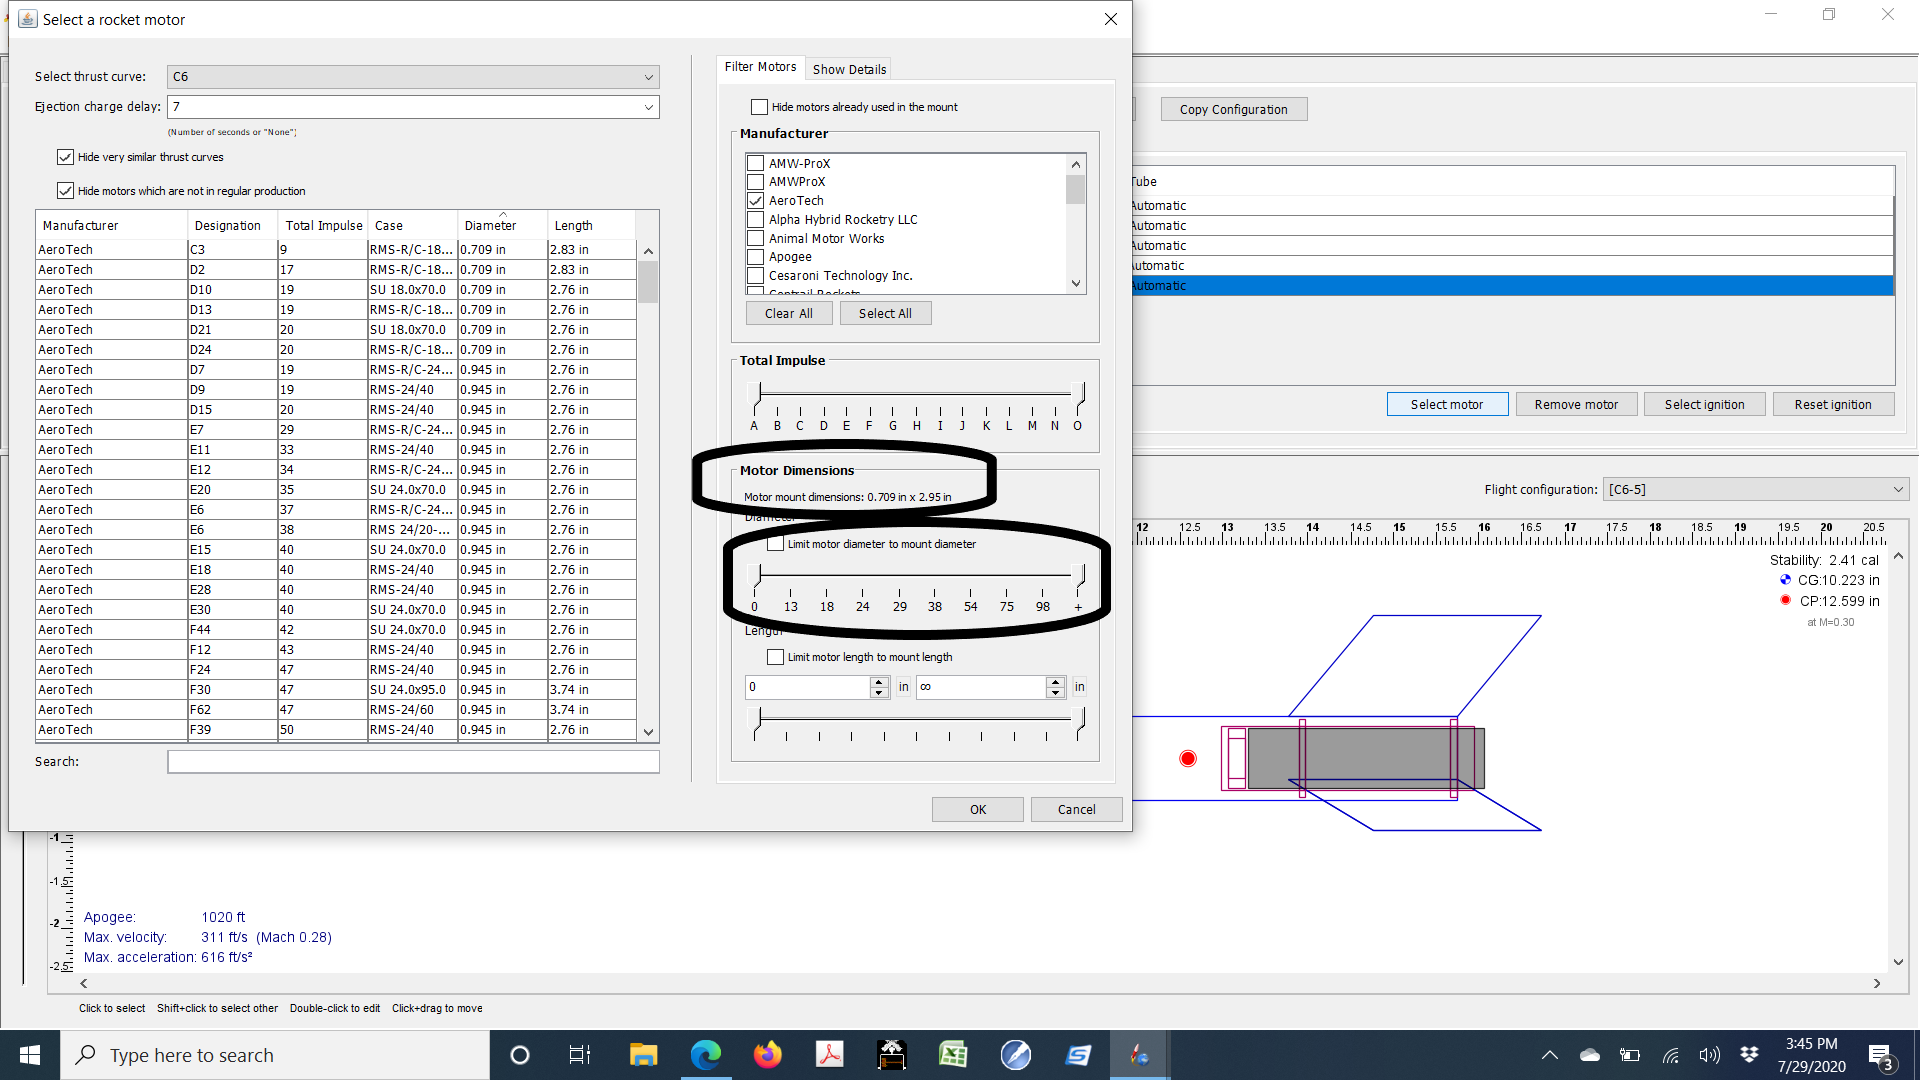The height and width of the screenshot is (1080, 1920).
Task: Launch Microsoft Edge from the taskbar
Action: click(x=705, y=1055)
